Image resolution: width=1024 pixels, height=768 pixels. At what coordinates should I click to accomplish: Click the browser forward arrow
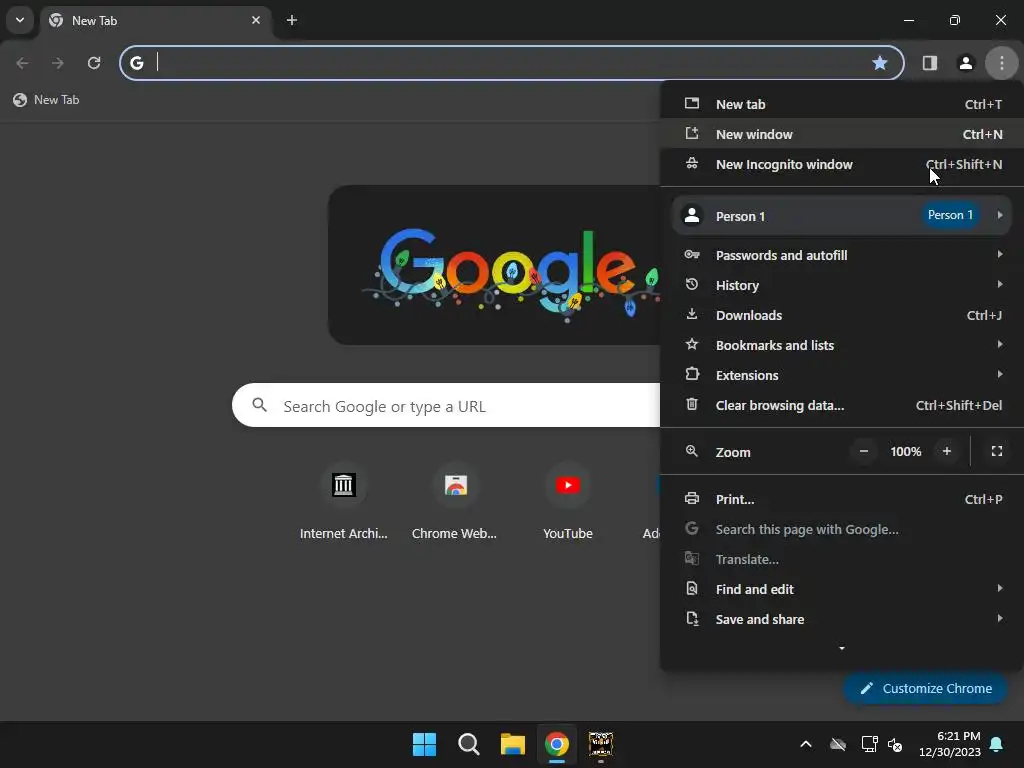[x=57, y=63]
